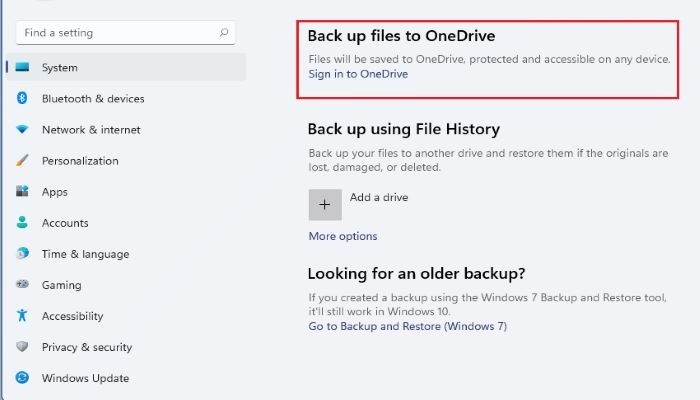
Task: Click the Network Wi-Fi icon
Action: tap(22, 130)
